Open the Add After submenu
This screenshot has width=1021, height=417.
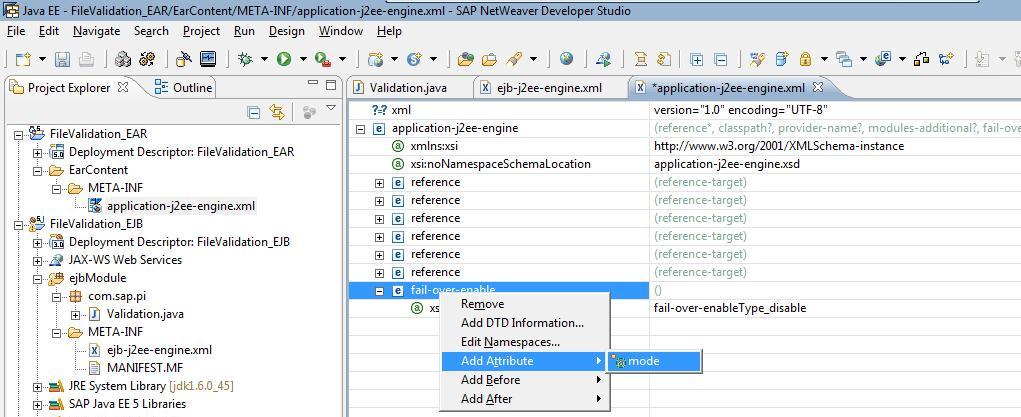click(x=524, y=399)
